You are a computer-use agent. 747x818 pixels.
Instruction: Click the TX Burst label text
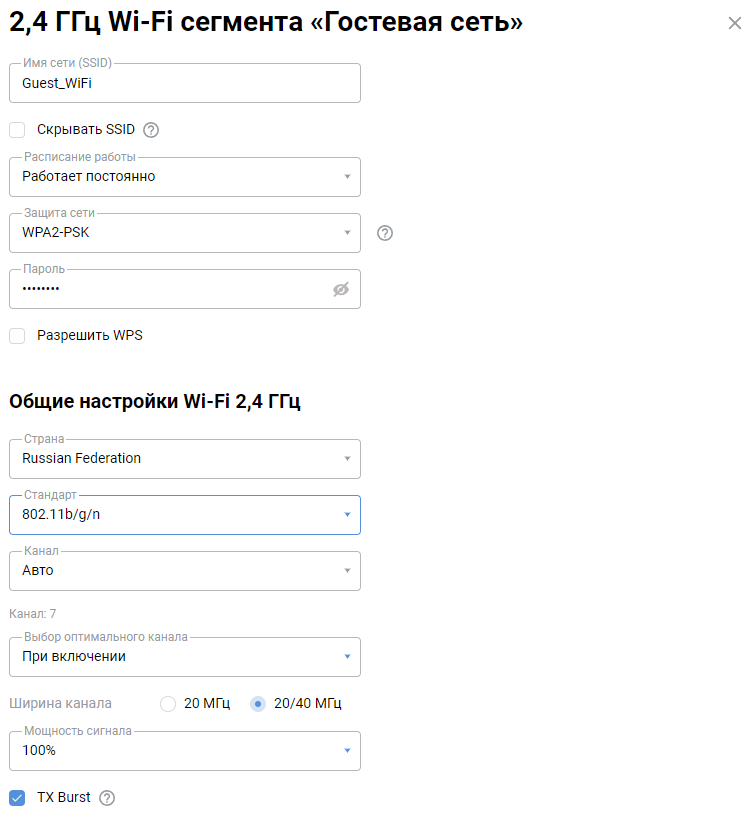pos(64,798)
